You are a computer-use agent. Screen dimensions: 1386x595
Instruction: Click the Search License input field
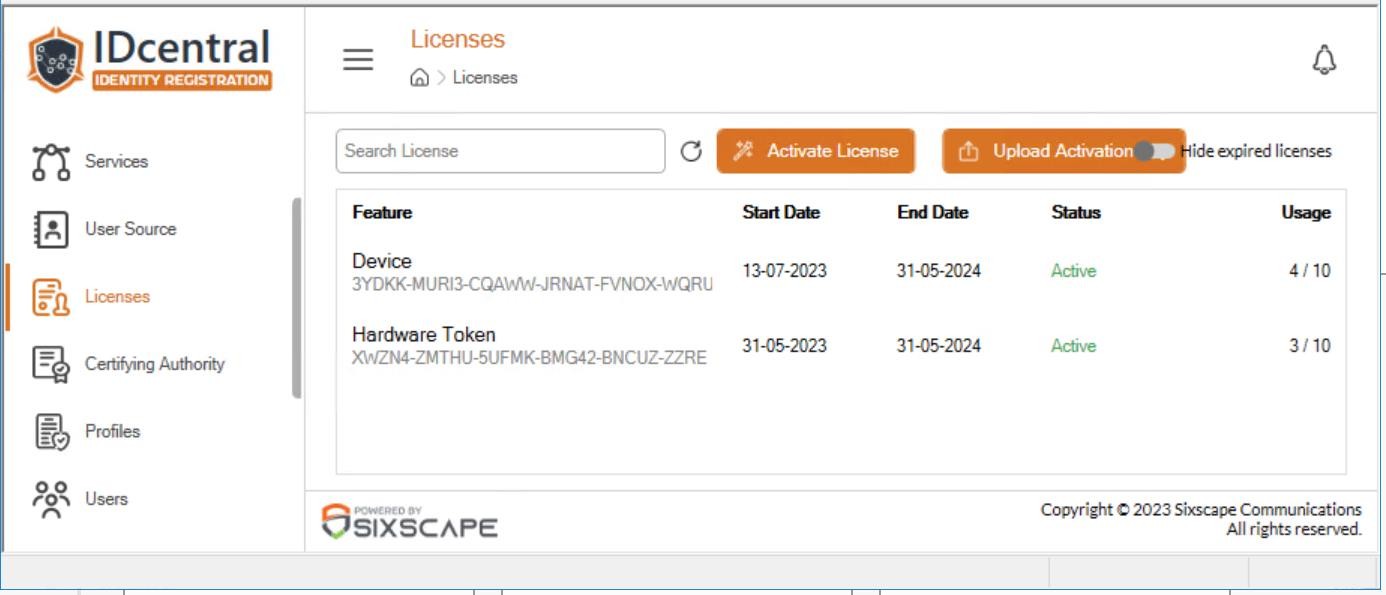pyautogui.click(x=500, y=151)
